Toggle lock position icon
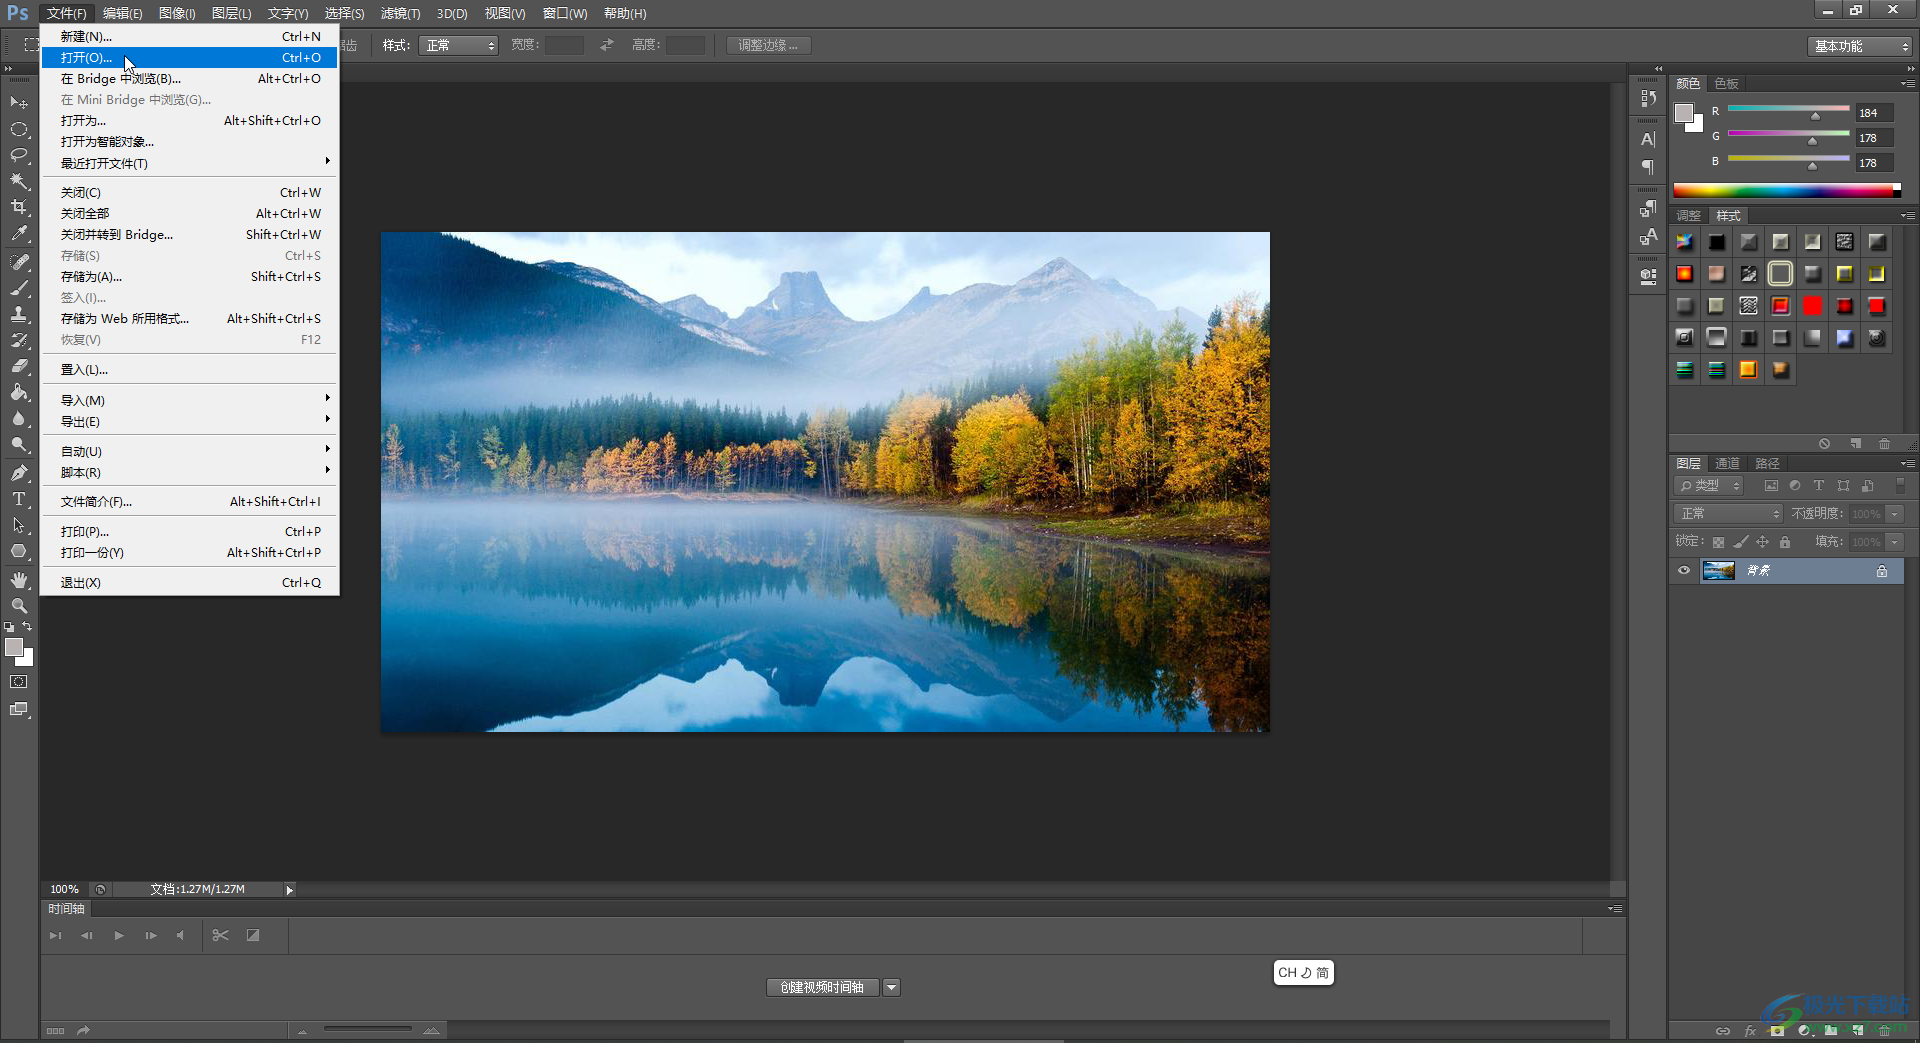 [1763, 542]
